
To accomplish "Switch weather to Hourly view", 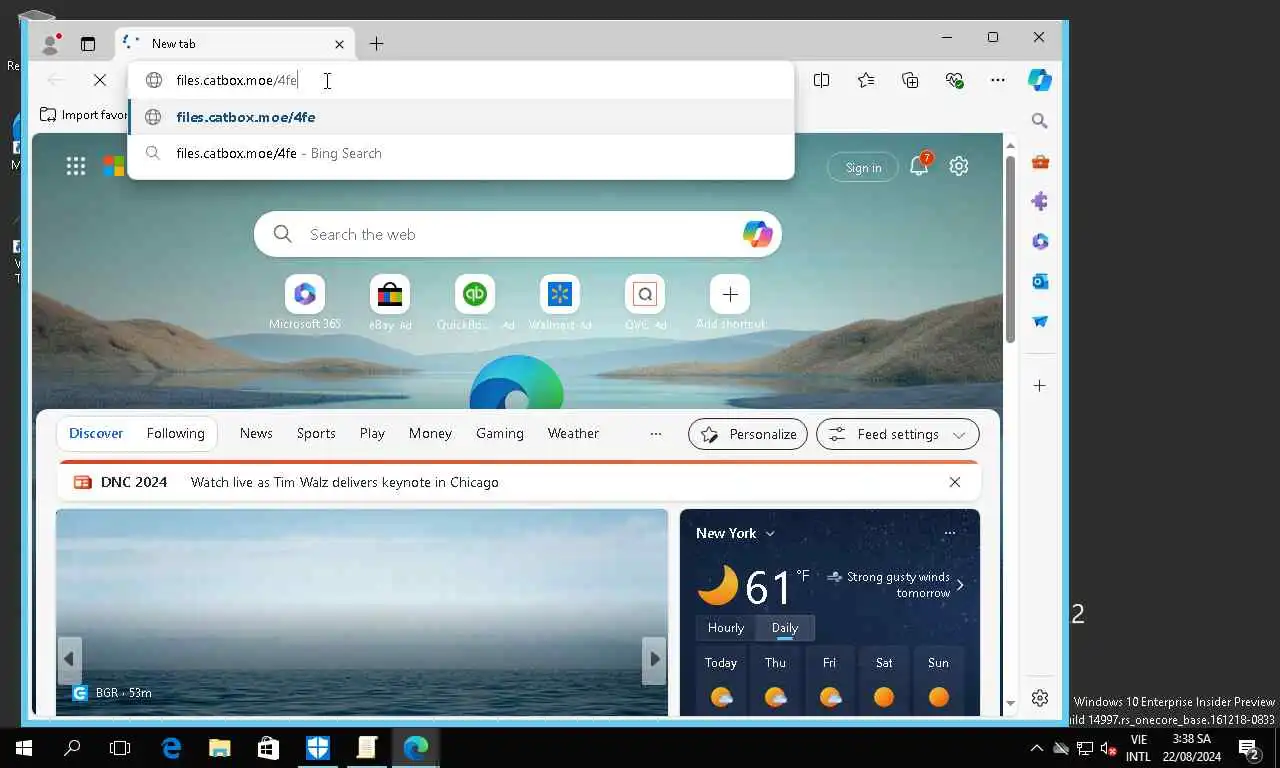I will (726, 628).
